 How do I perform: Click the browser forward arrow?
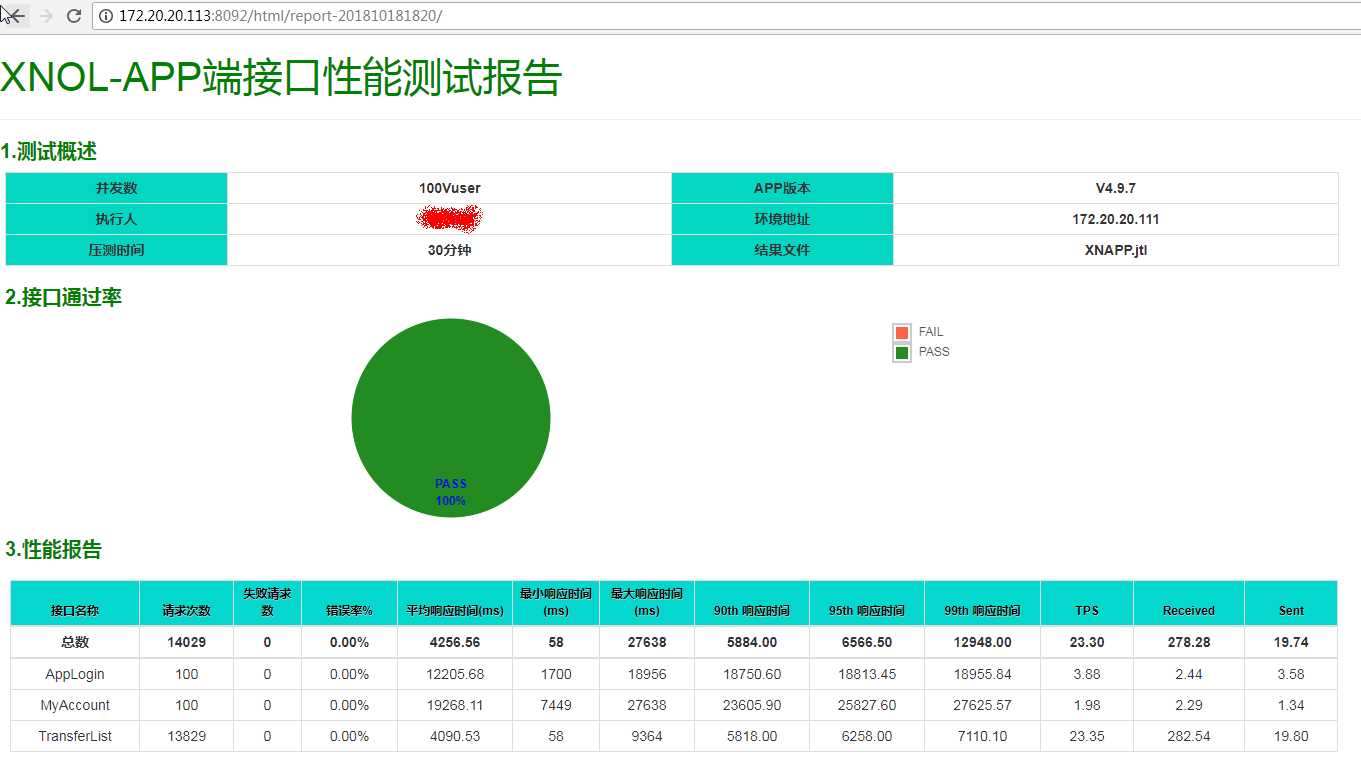46,16
